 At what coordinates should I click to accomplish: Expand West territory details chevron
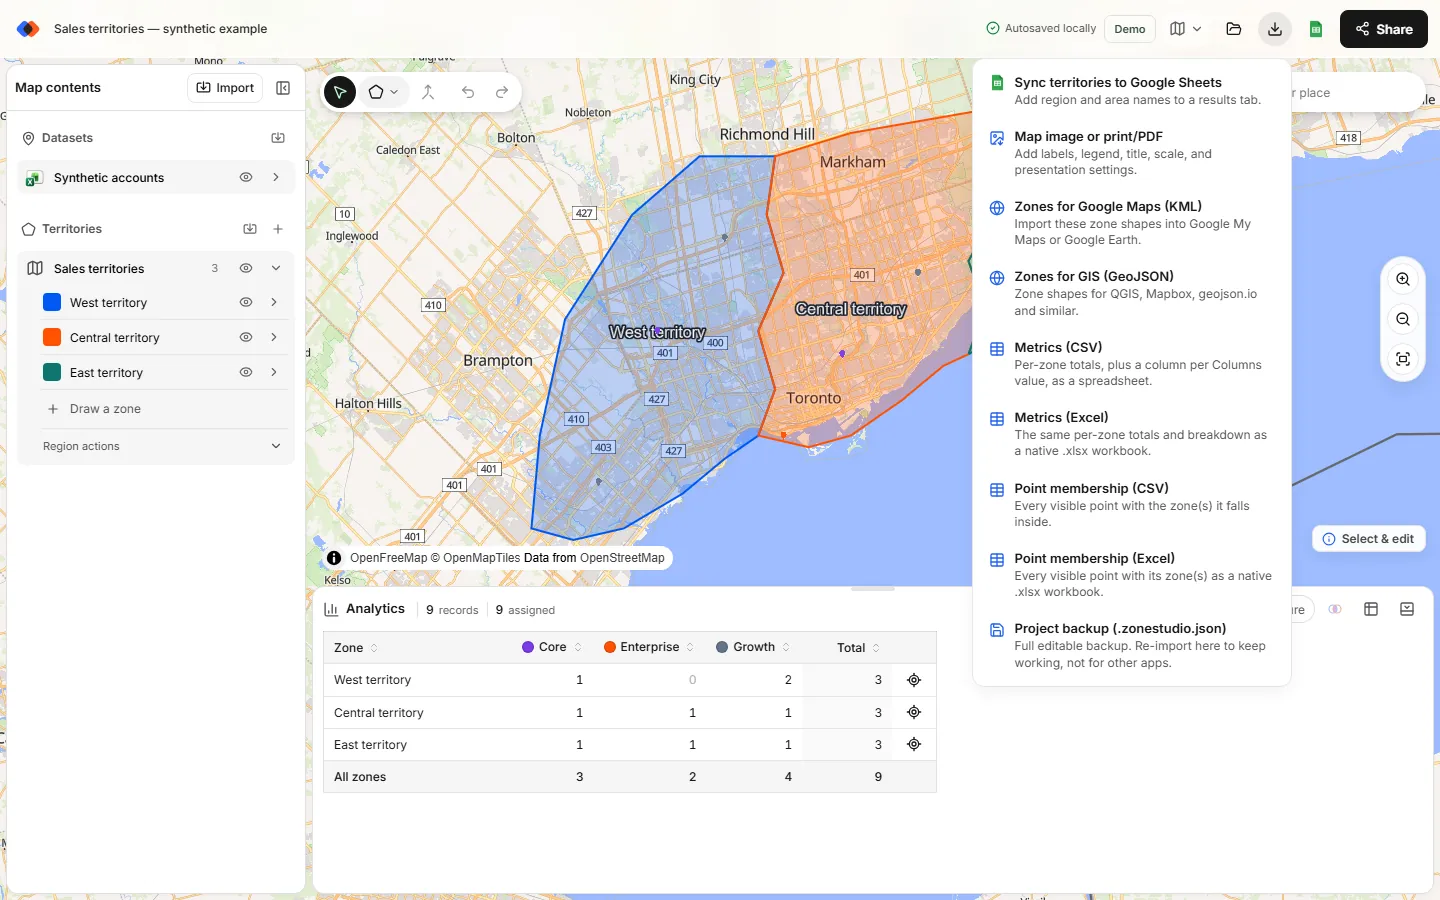(x=274, y=302)
